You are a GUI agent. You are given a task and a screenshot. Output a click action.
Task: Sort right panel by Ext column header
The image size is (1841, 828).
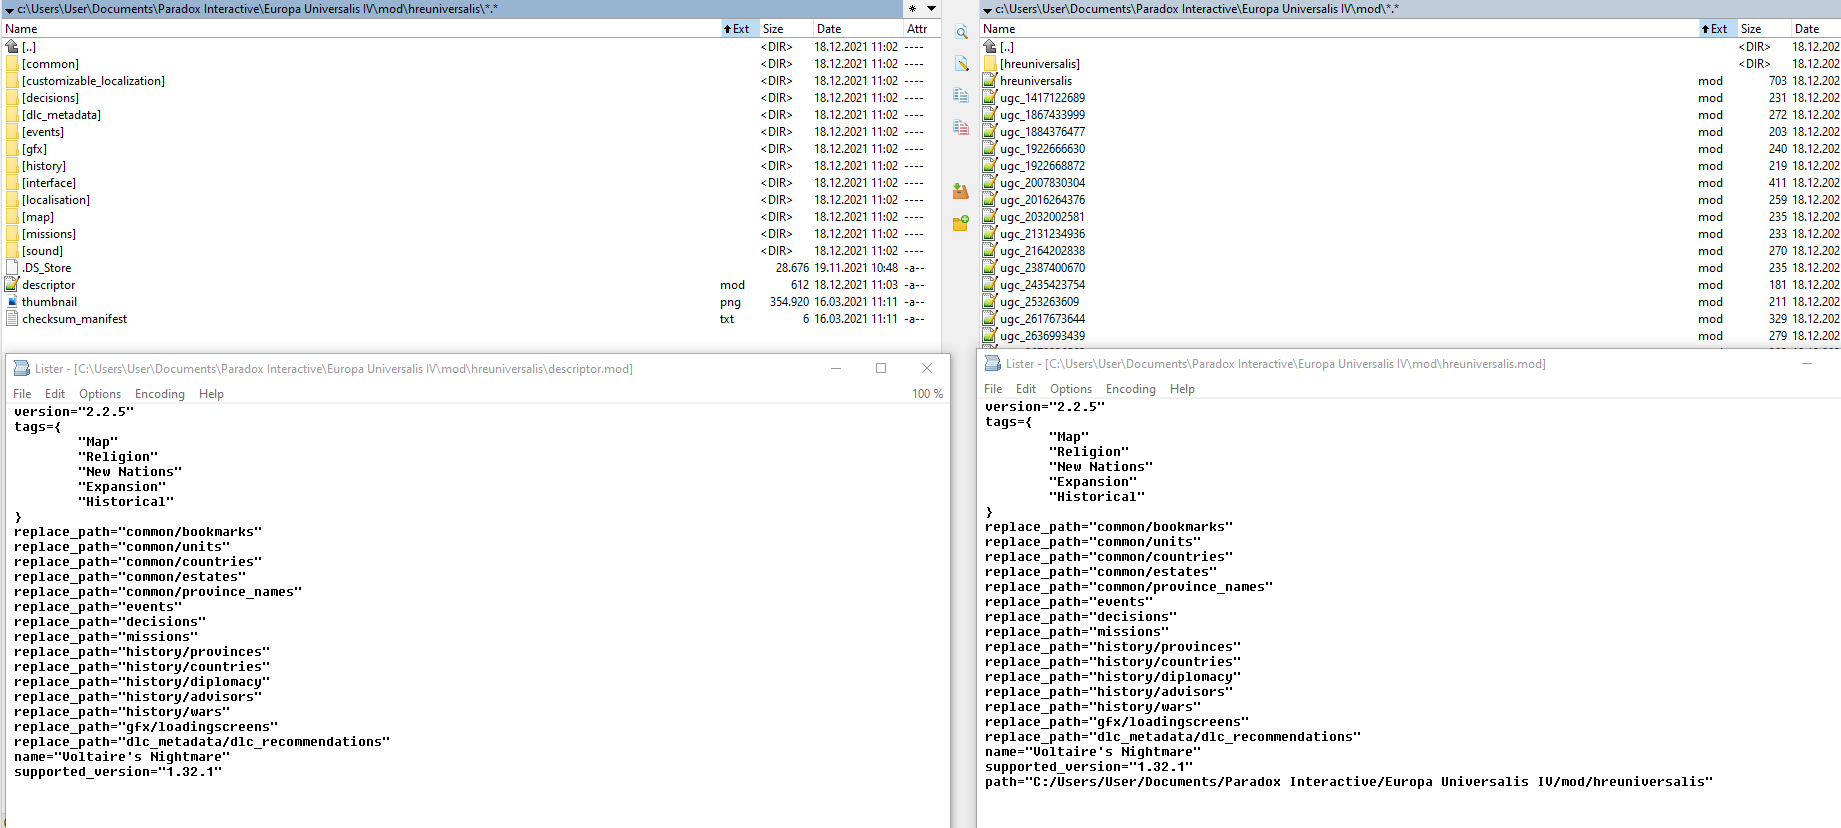coord(1717,29)
